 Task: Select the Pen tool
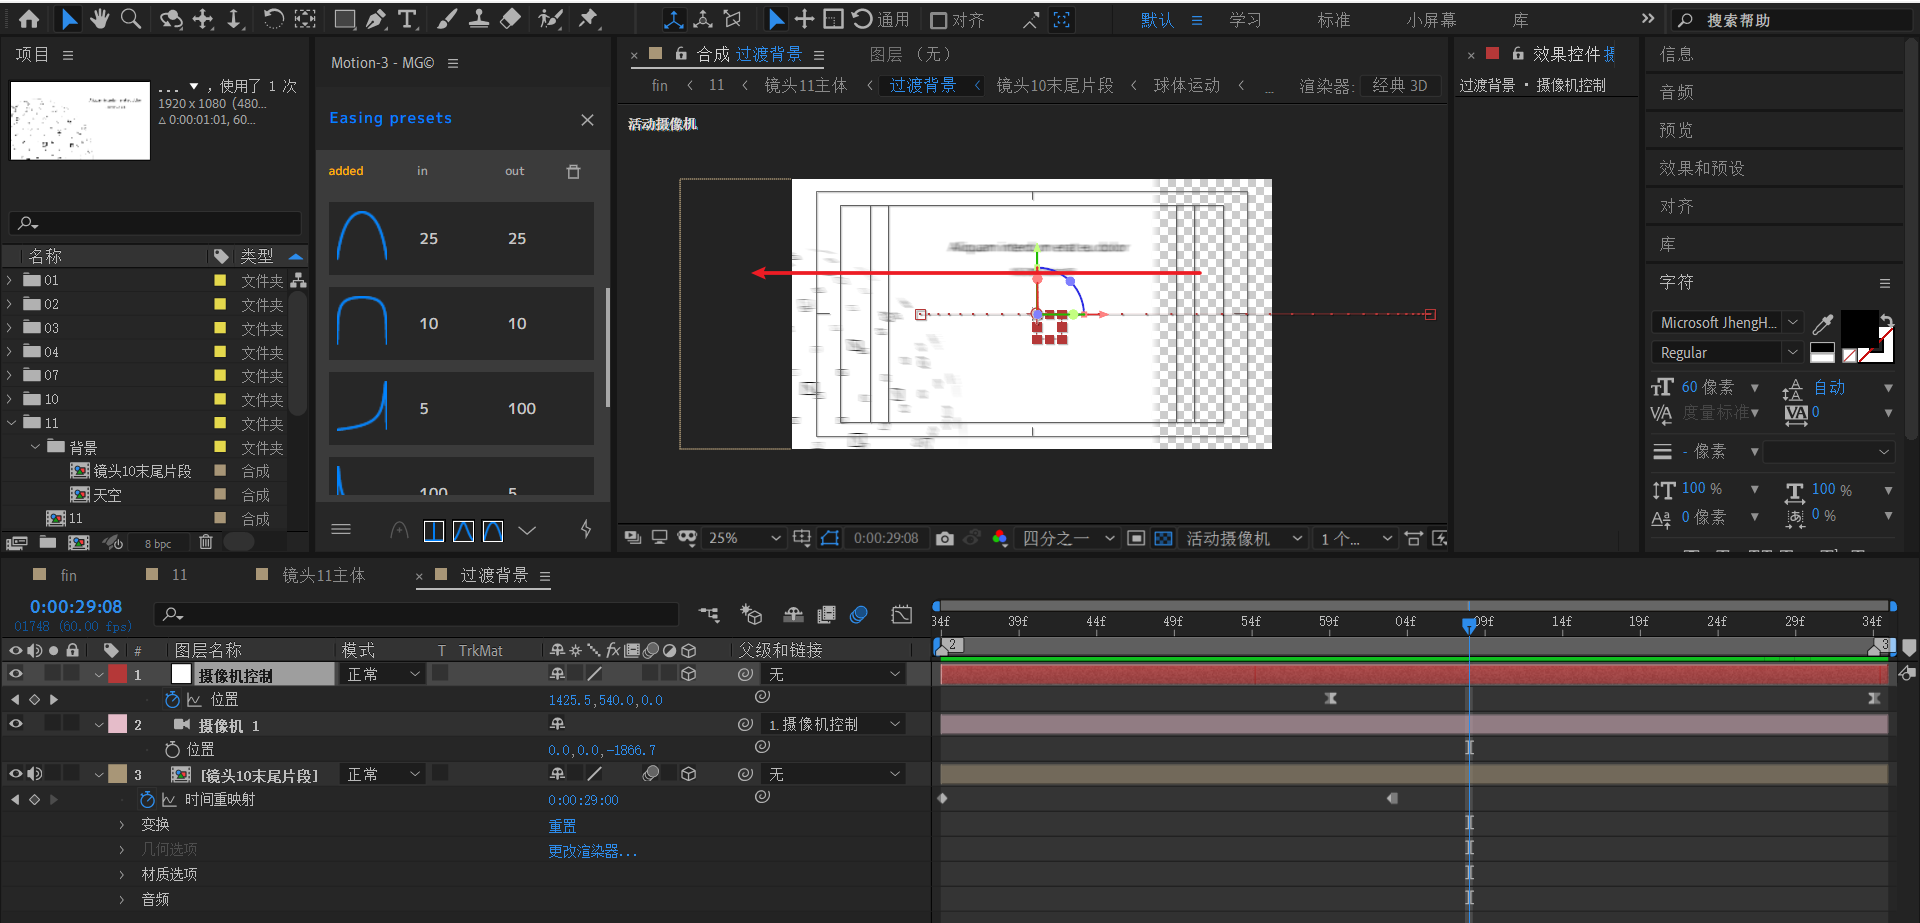coord(376,19)
